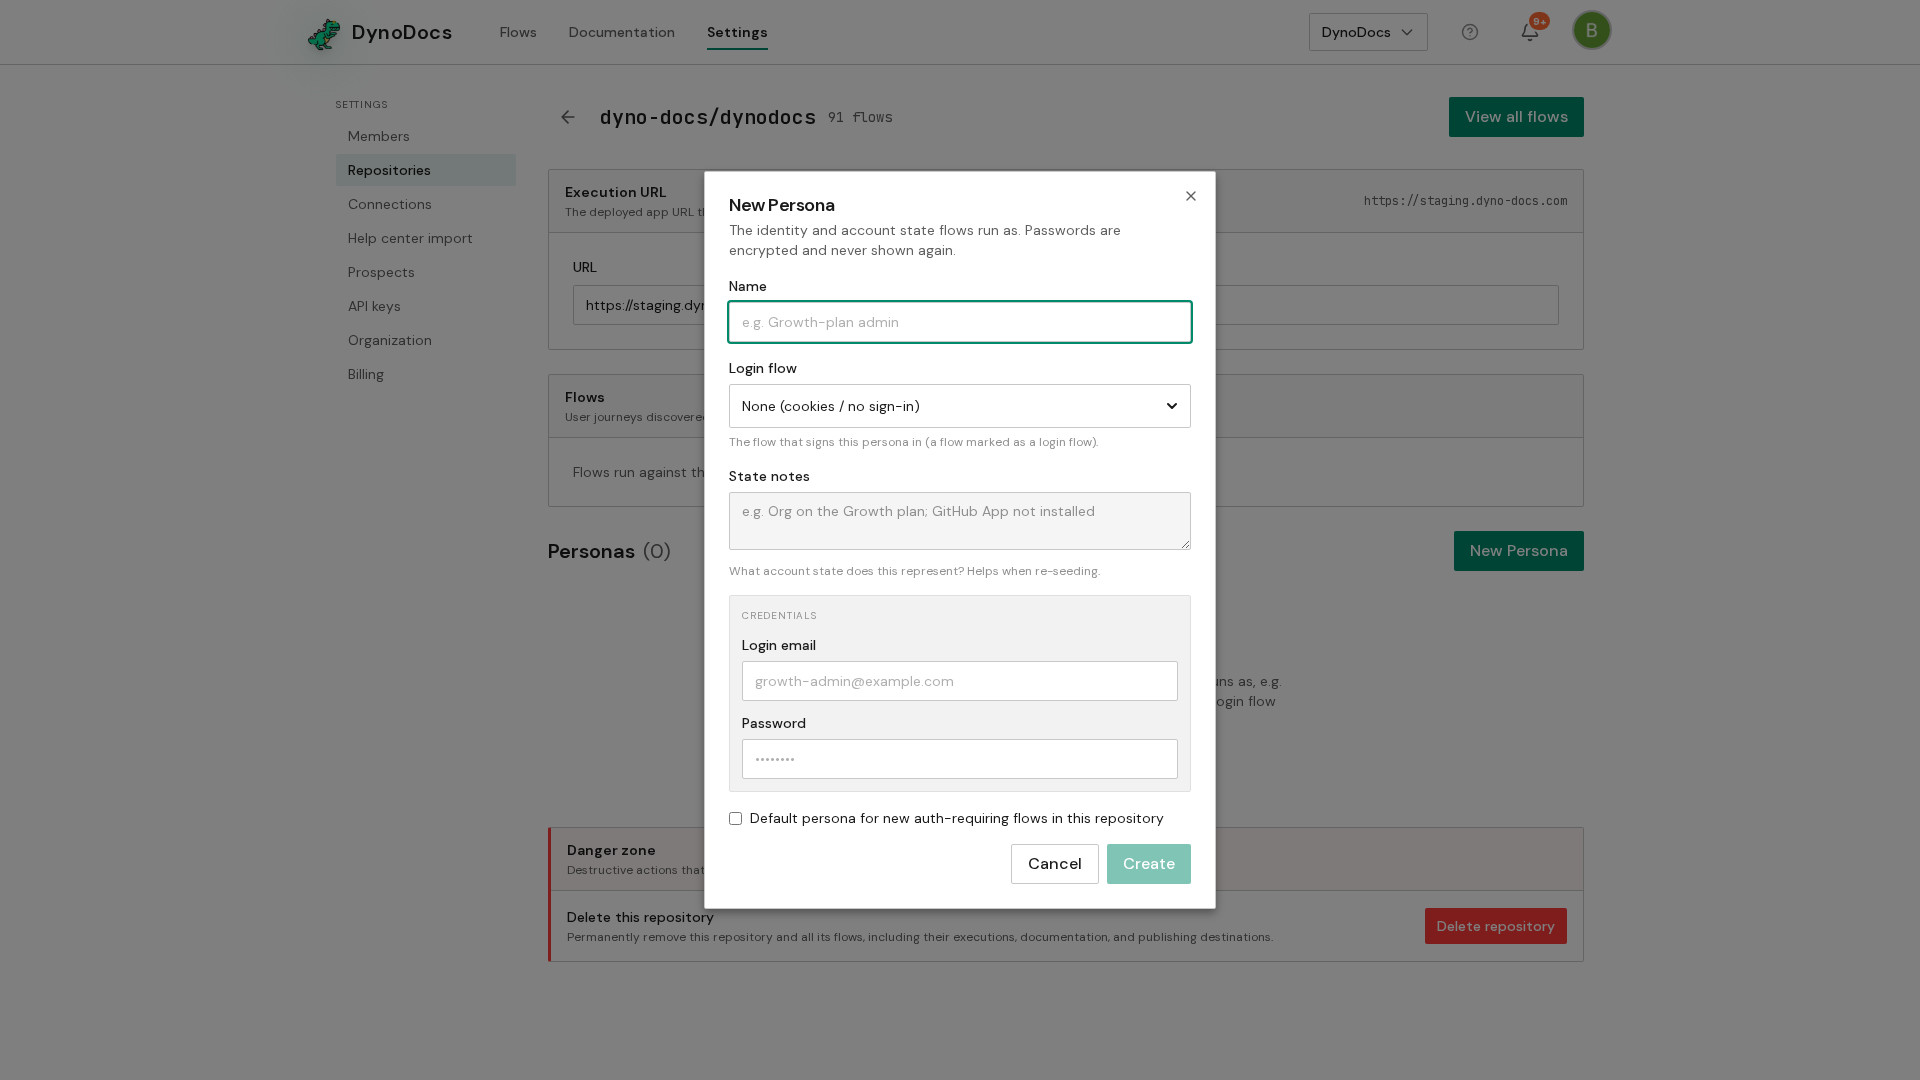Viewport: 1920px width, 1080px height.
Task: Close the New Persona dialog with X
Action: pos(1191,196)
